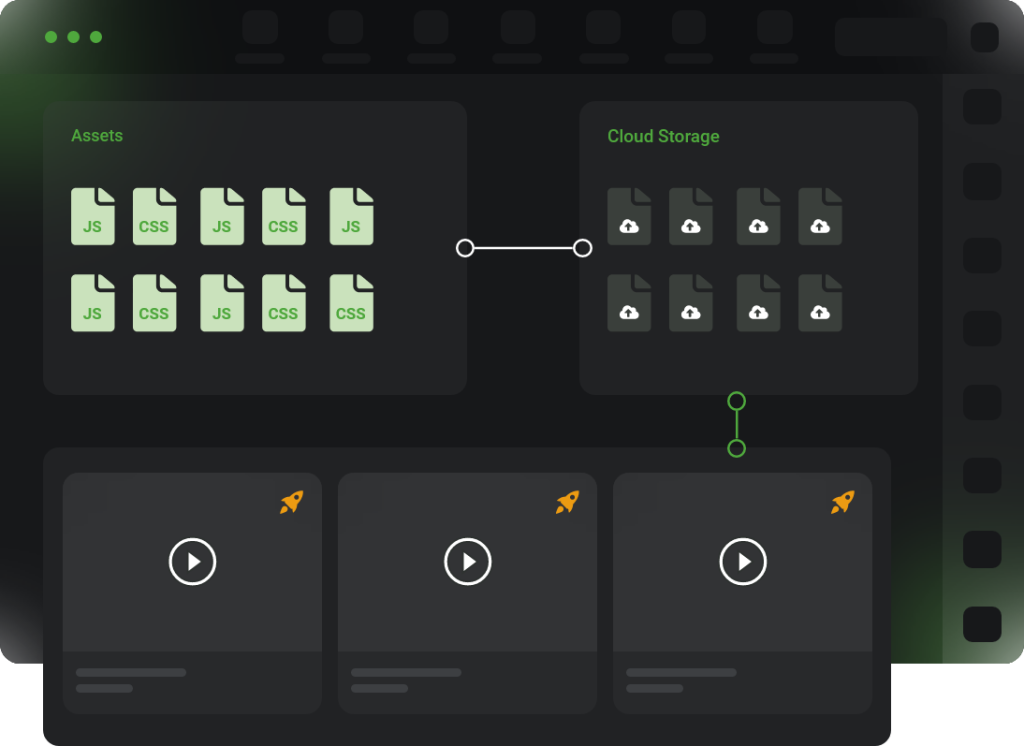Click the rocket icon on the right video card
Viewport: 1024px width, 746px height.
(x=841, y=503)
